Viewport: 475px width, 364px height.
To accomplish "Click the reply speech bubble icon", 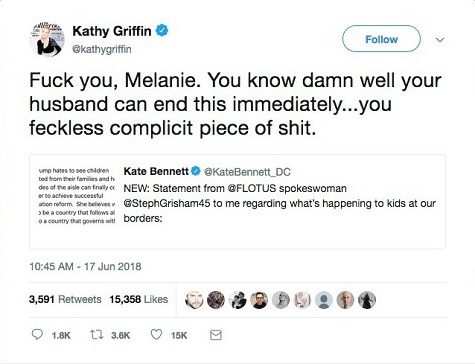I will pyautogui.click(x=37, y=334).
